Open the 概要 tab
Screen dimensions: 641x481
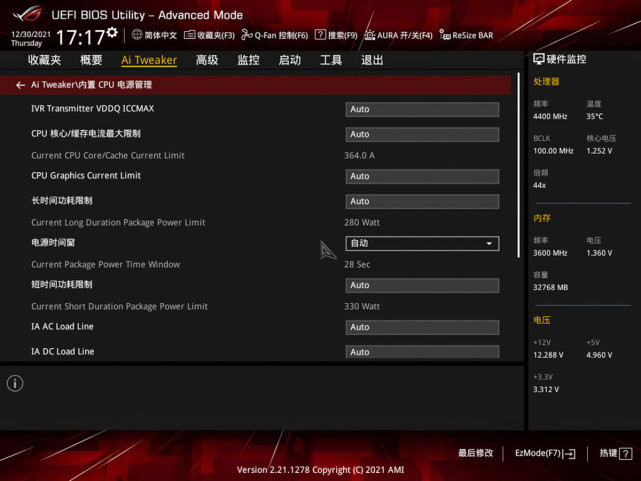pos(91,60)
